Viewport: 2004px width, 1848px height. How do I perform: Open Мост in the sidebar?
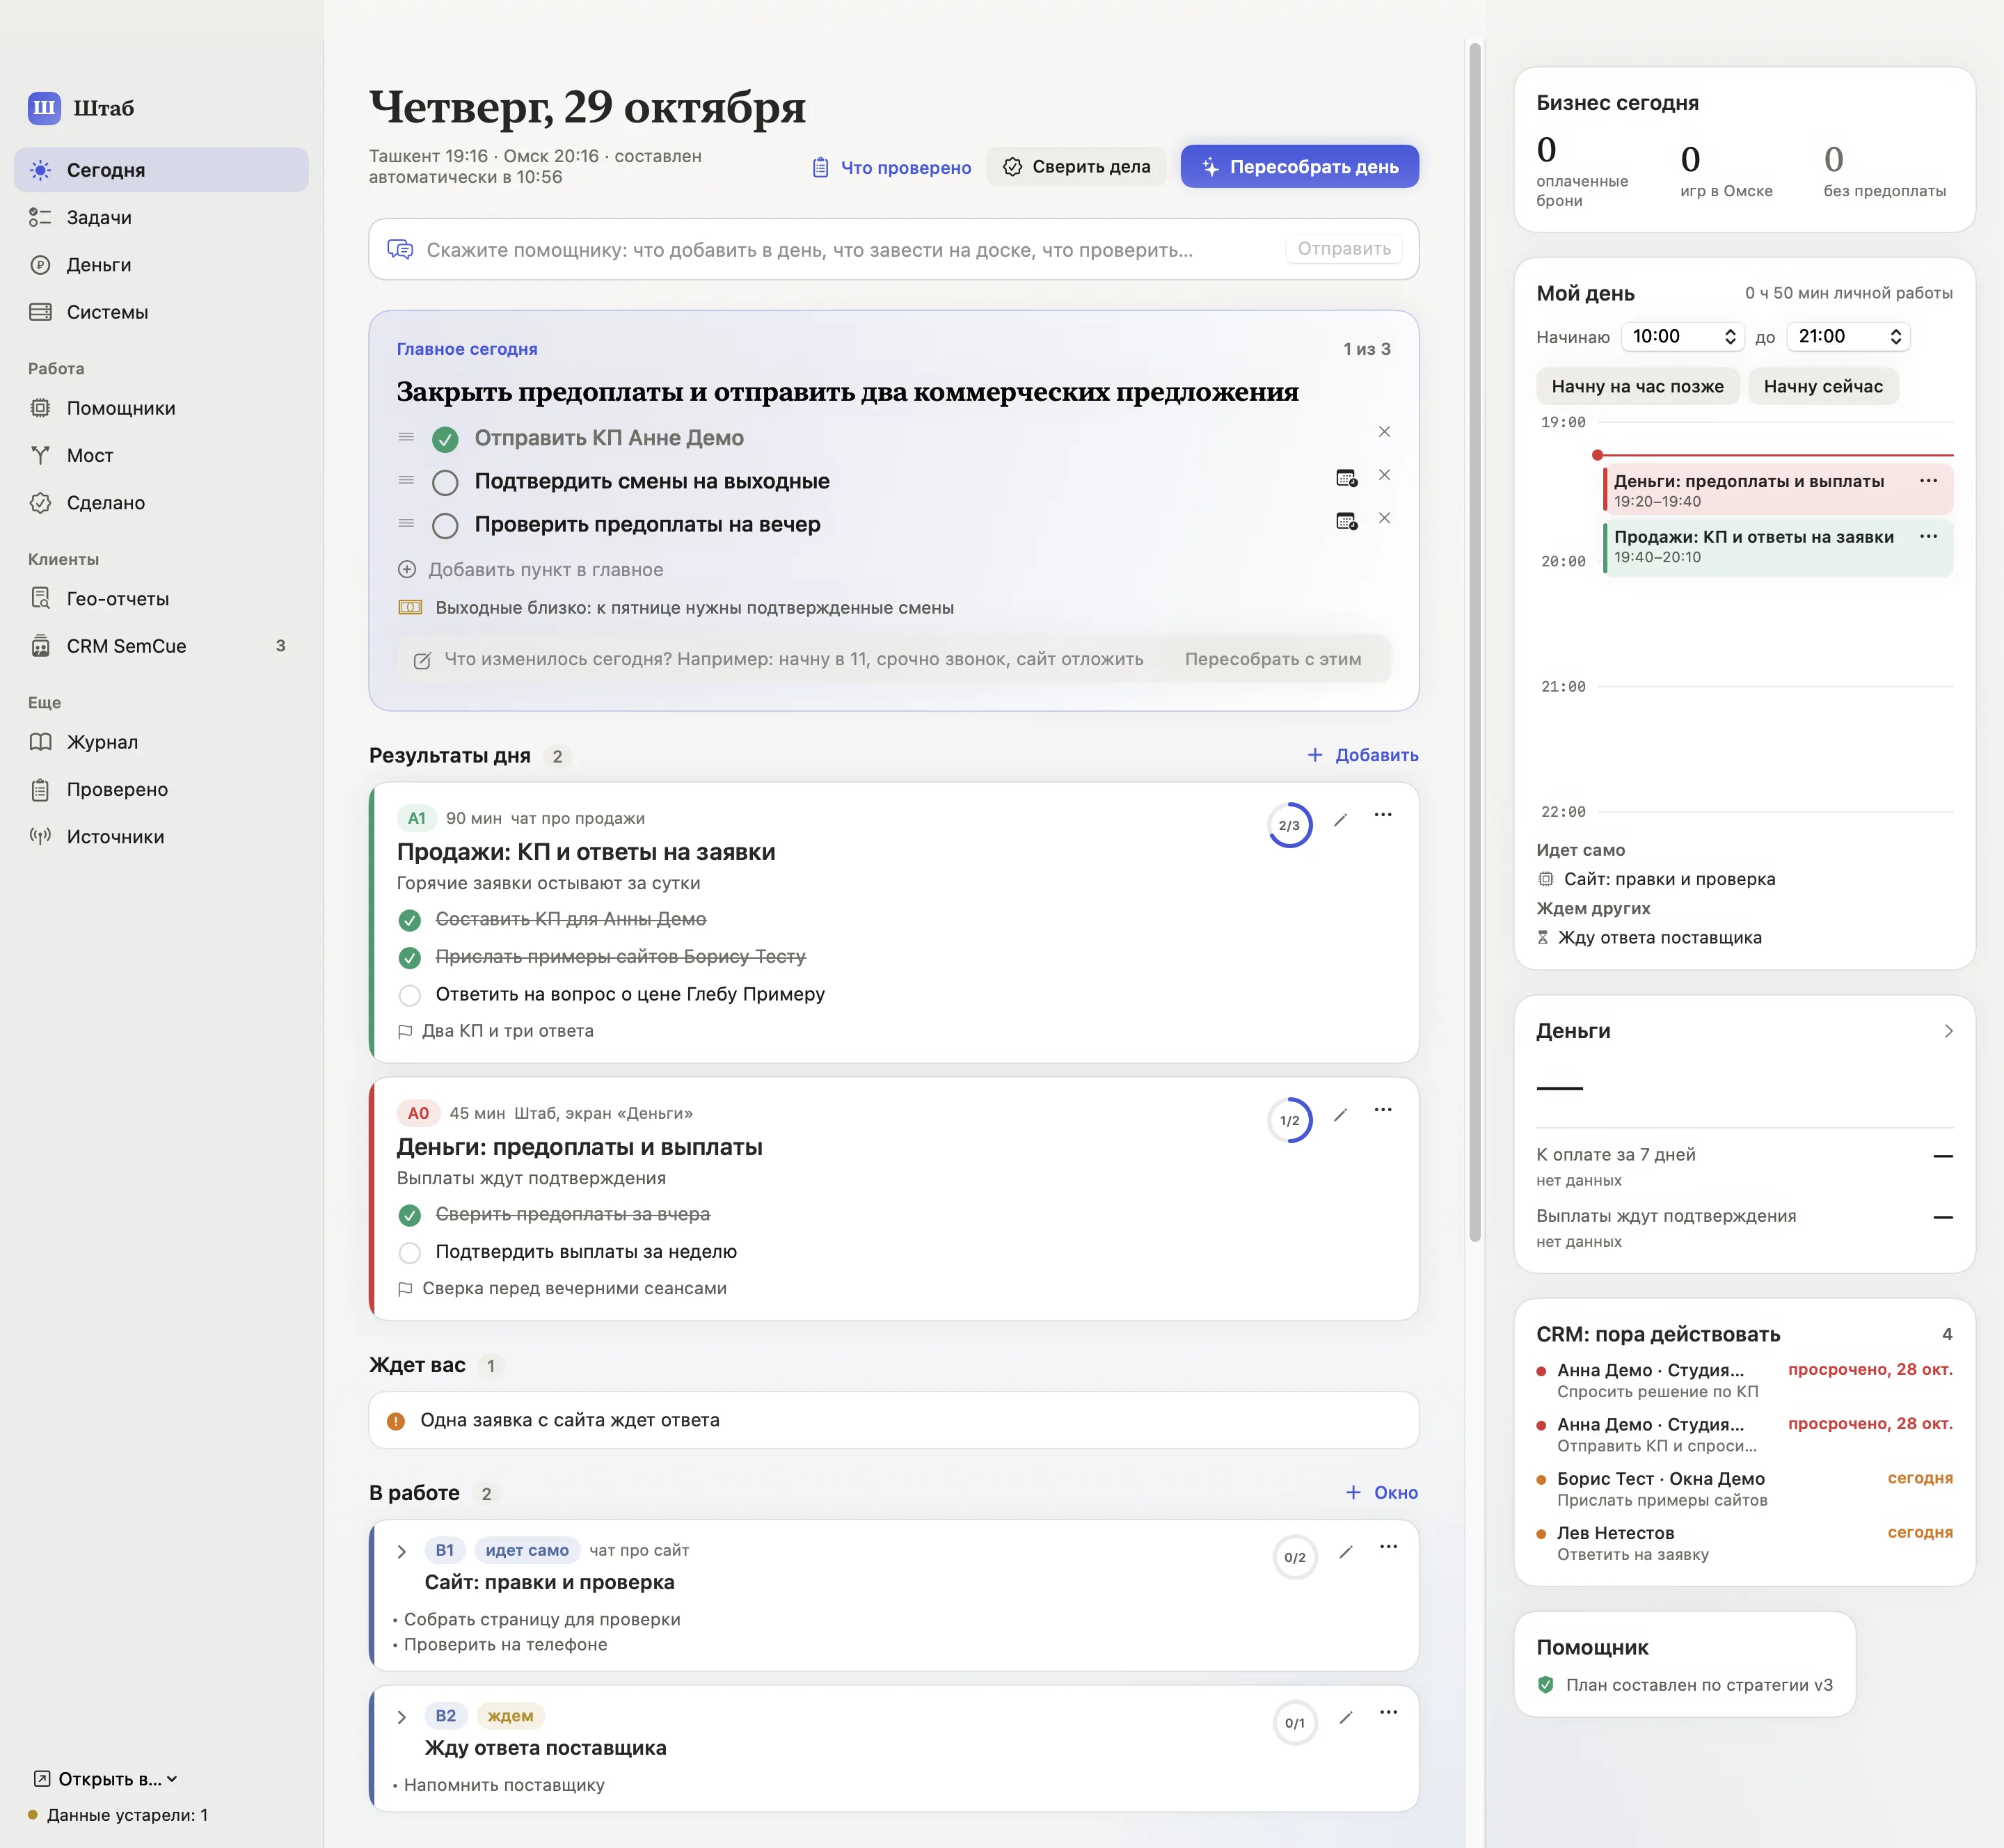click(x=161, y=455)
